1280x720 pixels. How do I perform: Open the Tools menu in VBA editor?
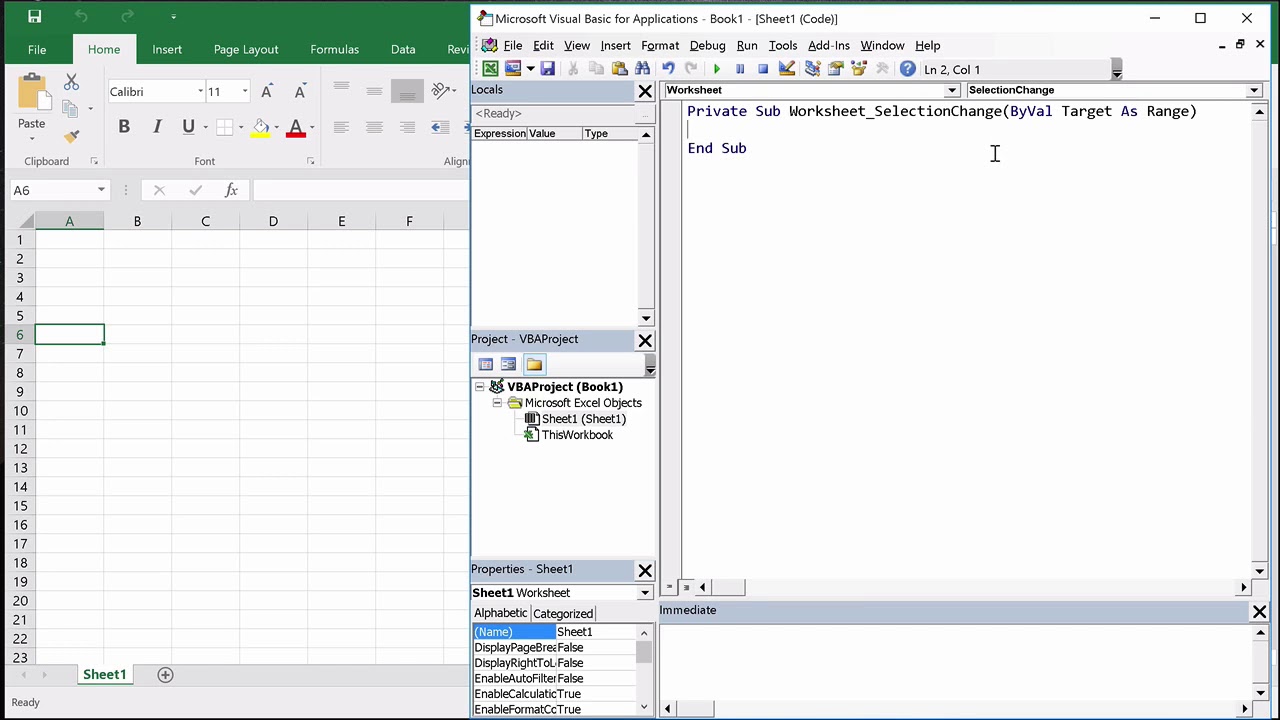pyautogui.click(x=783, y=45)
